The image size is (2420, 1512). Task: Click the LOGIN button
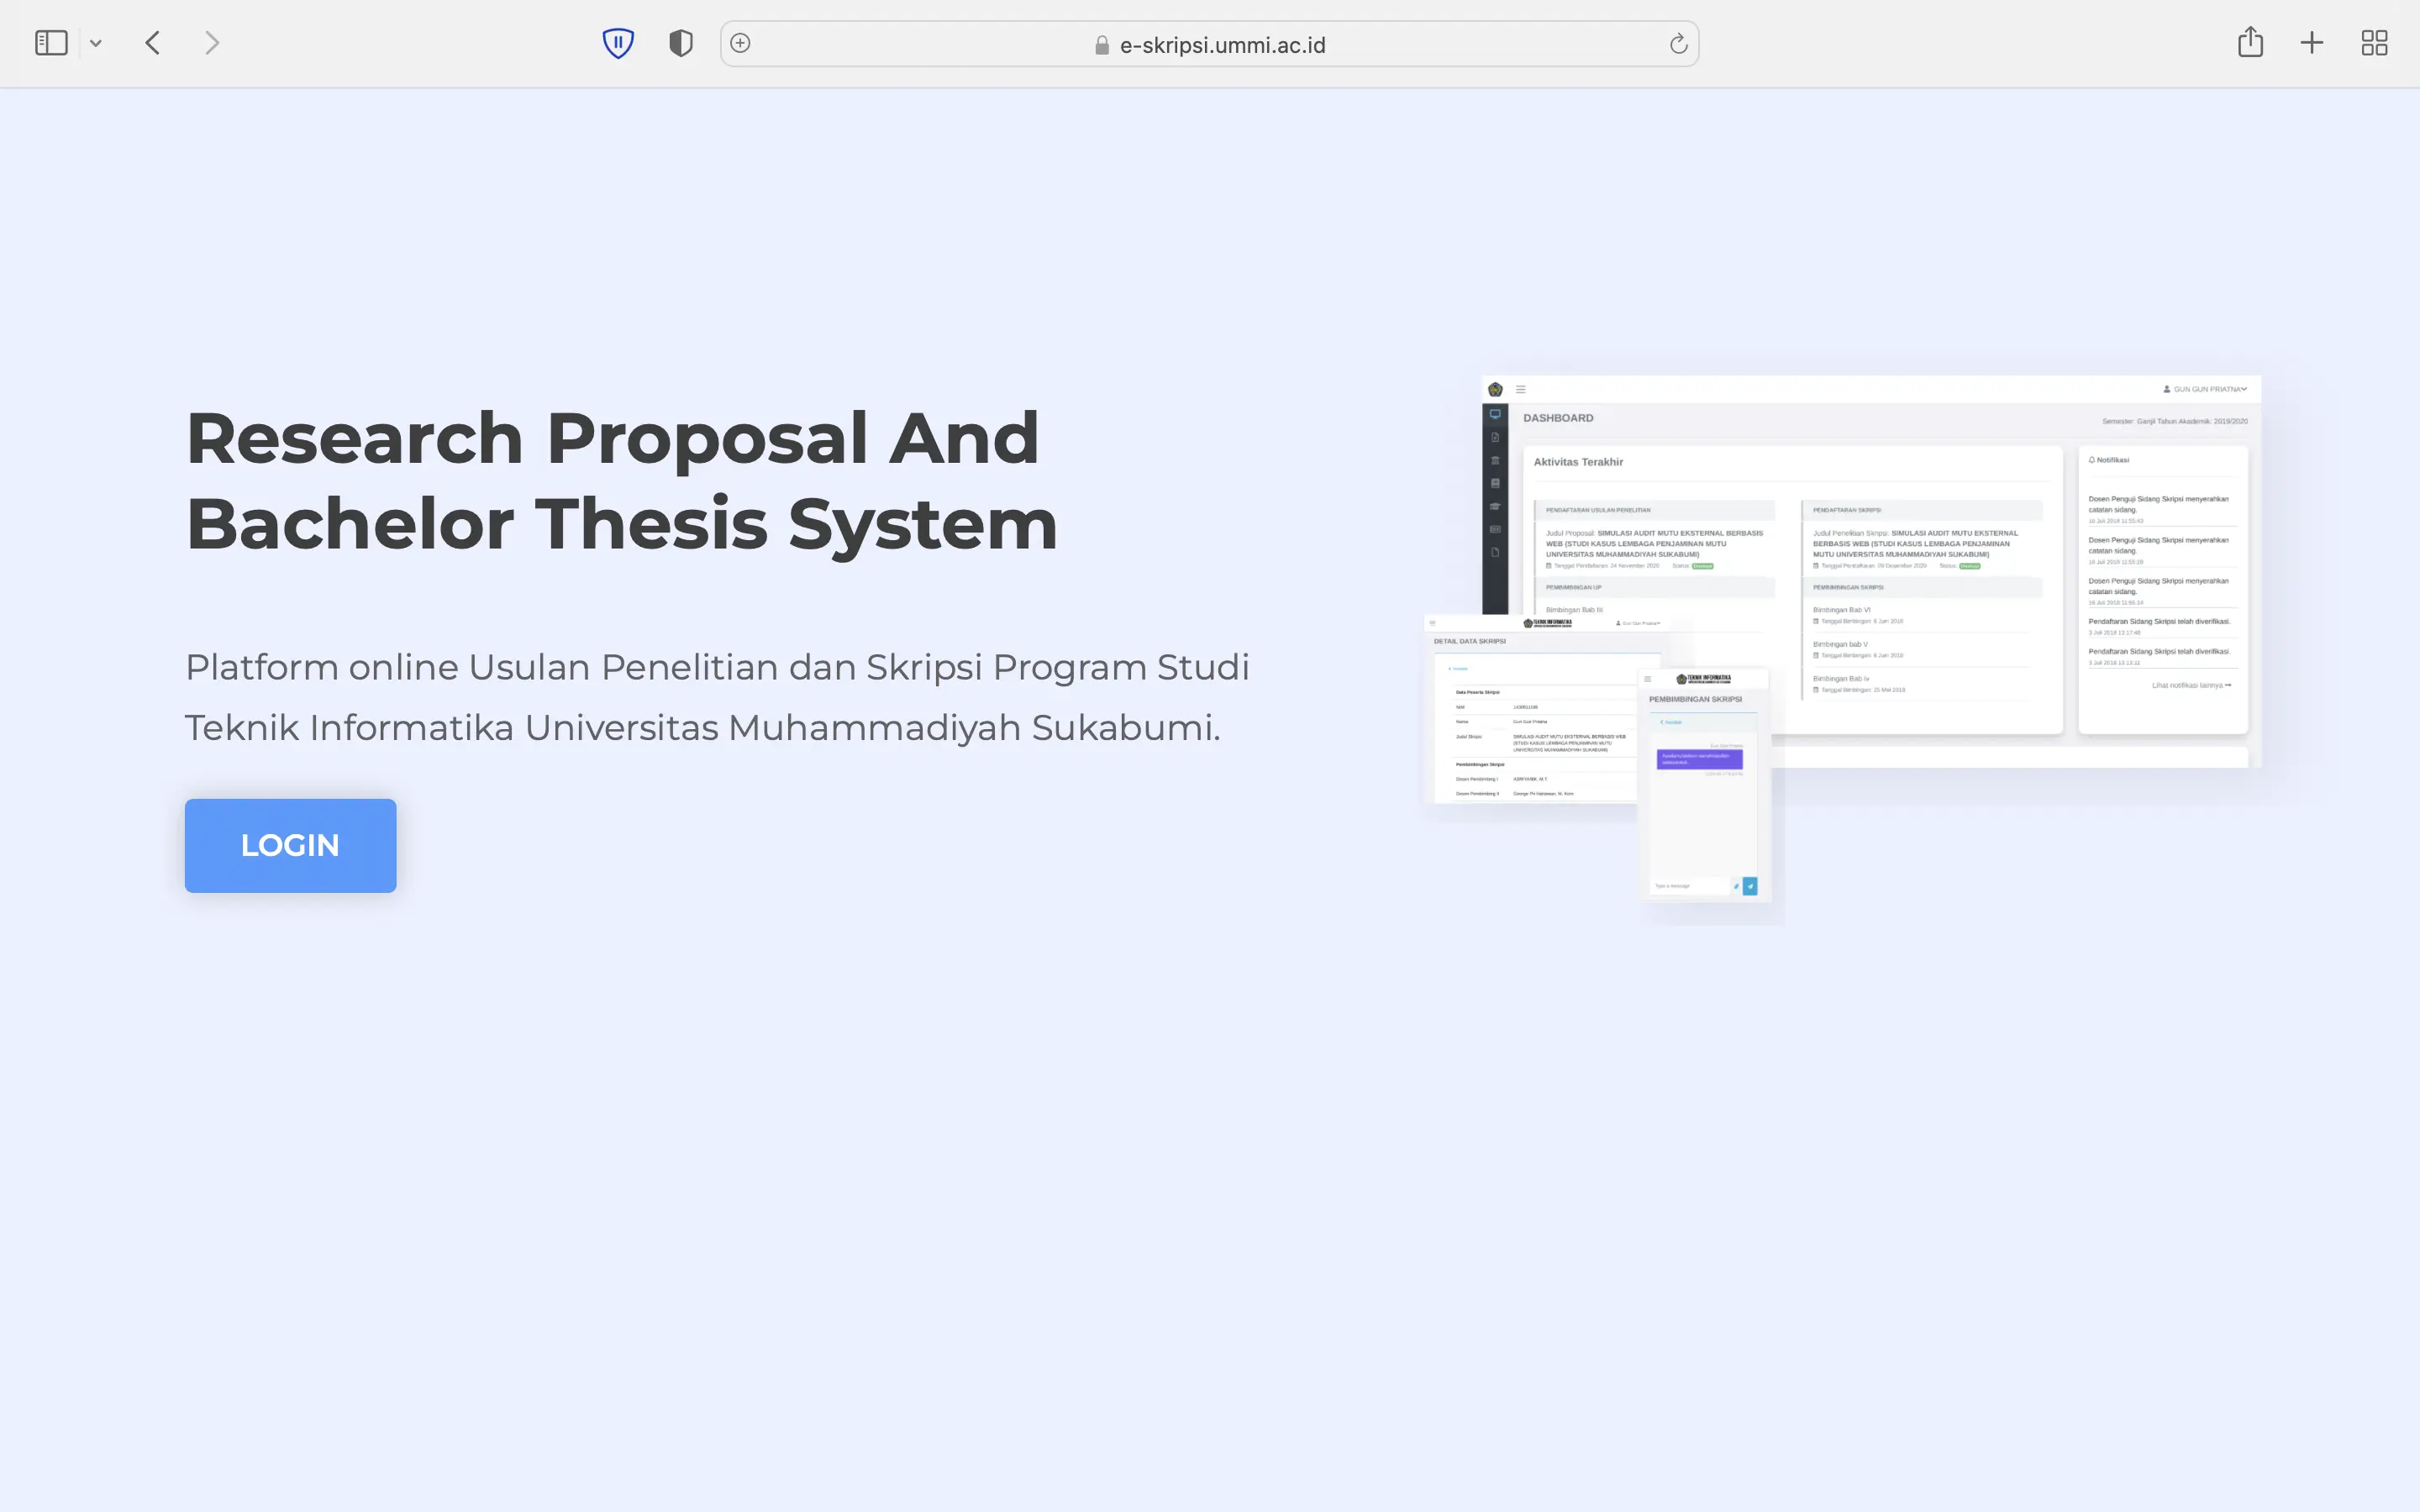point(290,845)
